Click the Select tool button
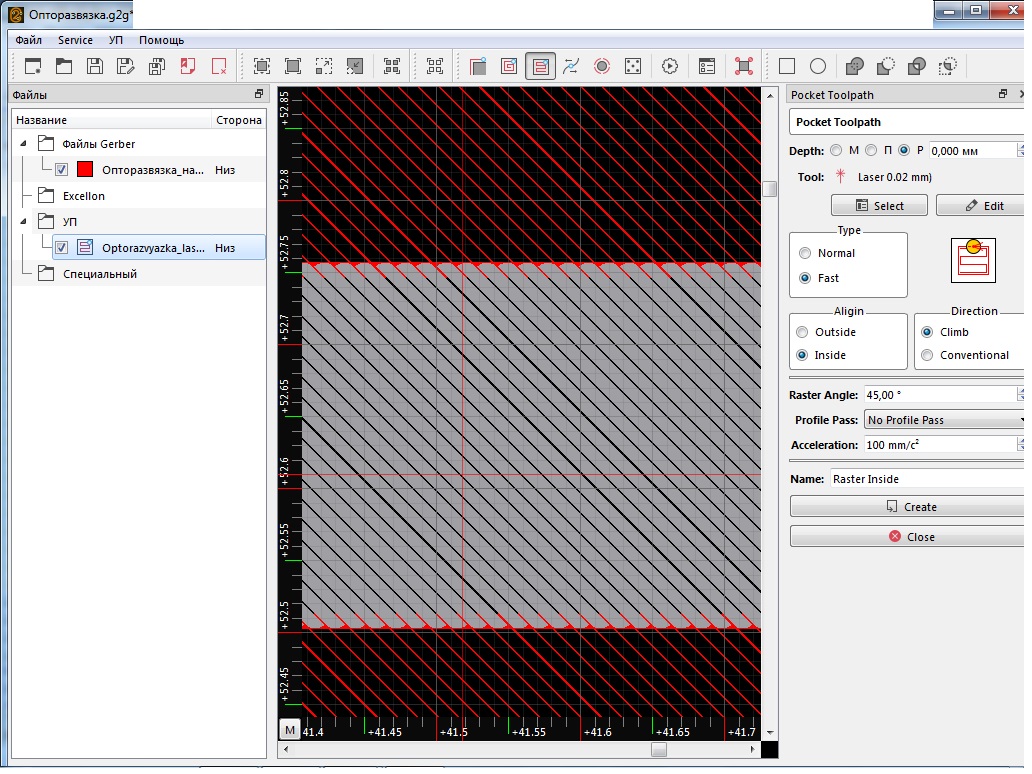The image size is (1032, 774). coord(879,206)
